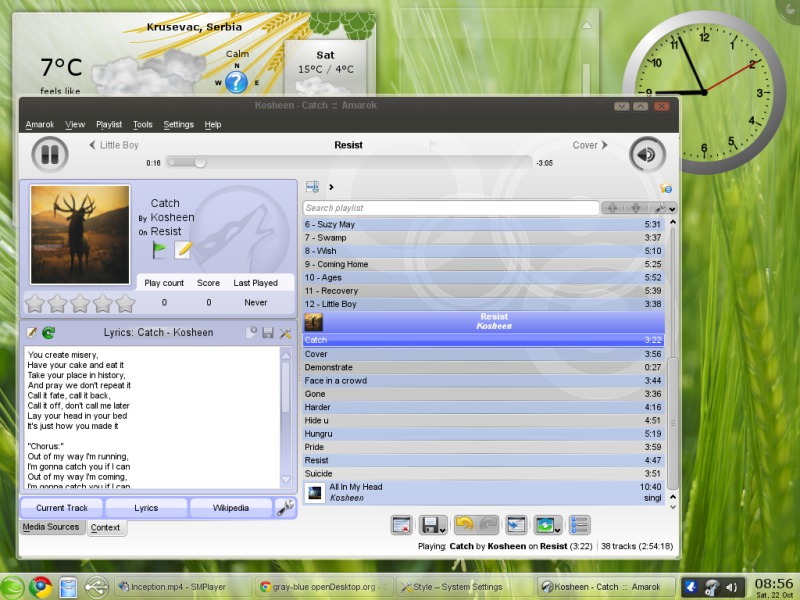Redo the playlist change
800x600 pixels.
(488, 524)
